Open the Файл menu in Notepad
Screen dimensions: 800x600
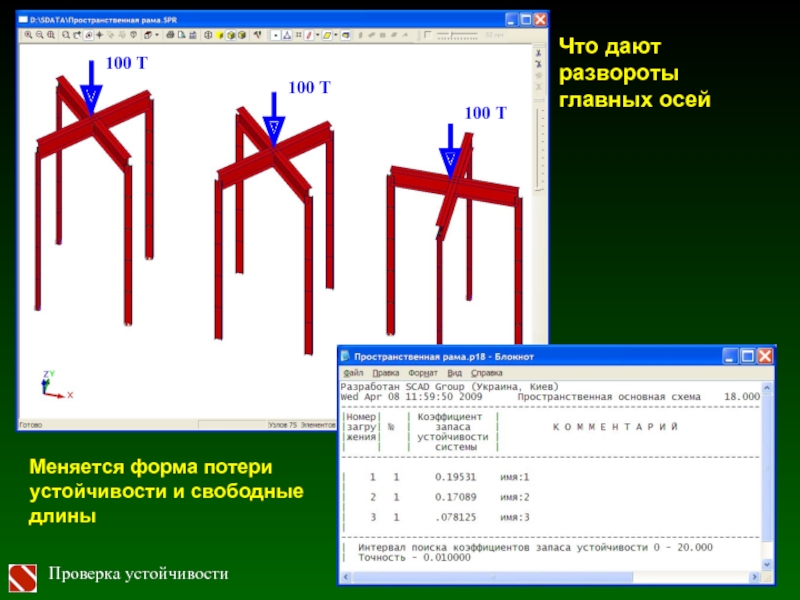point(353,373)
